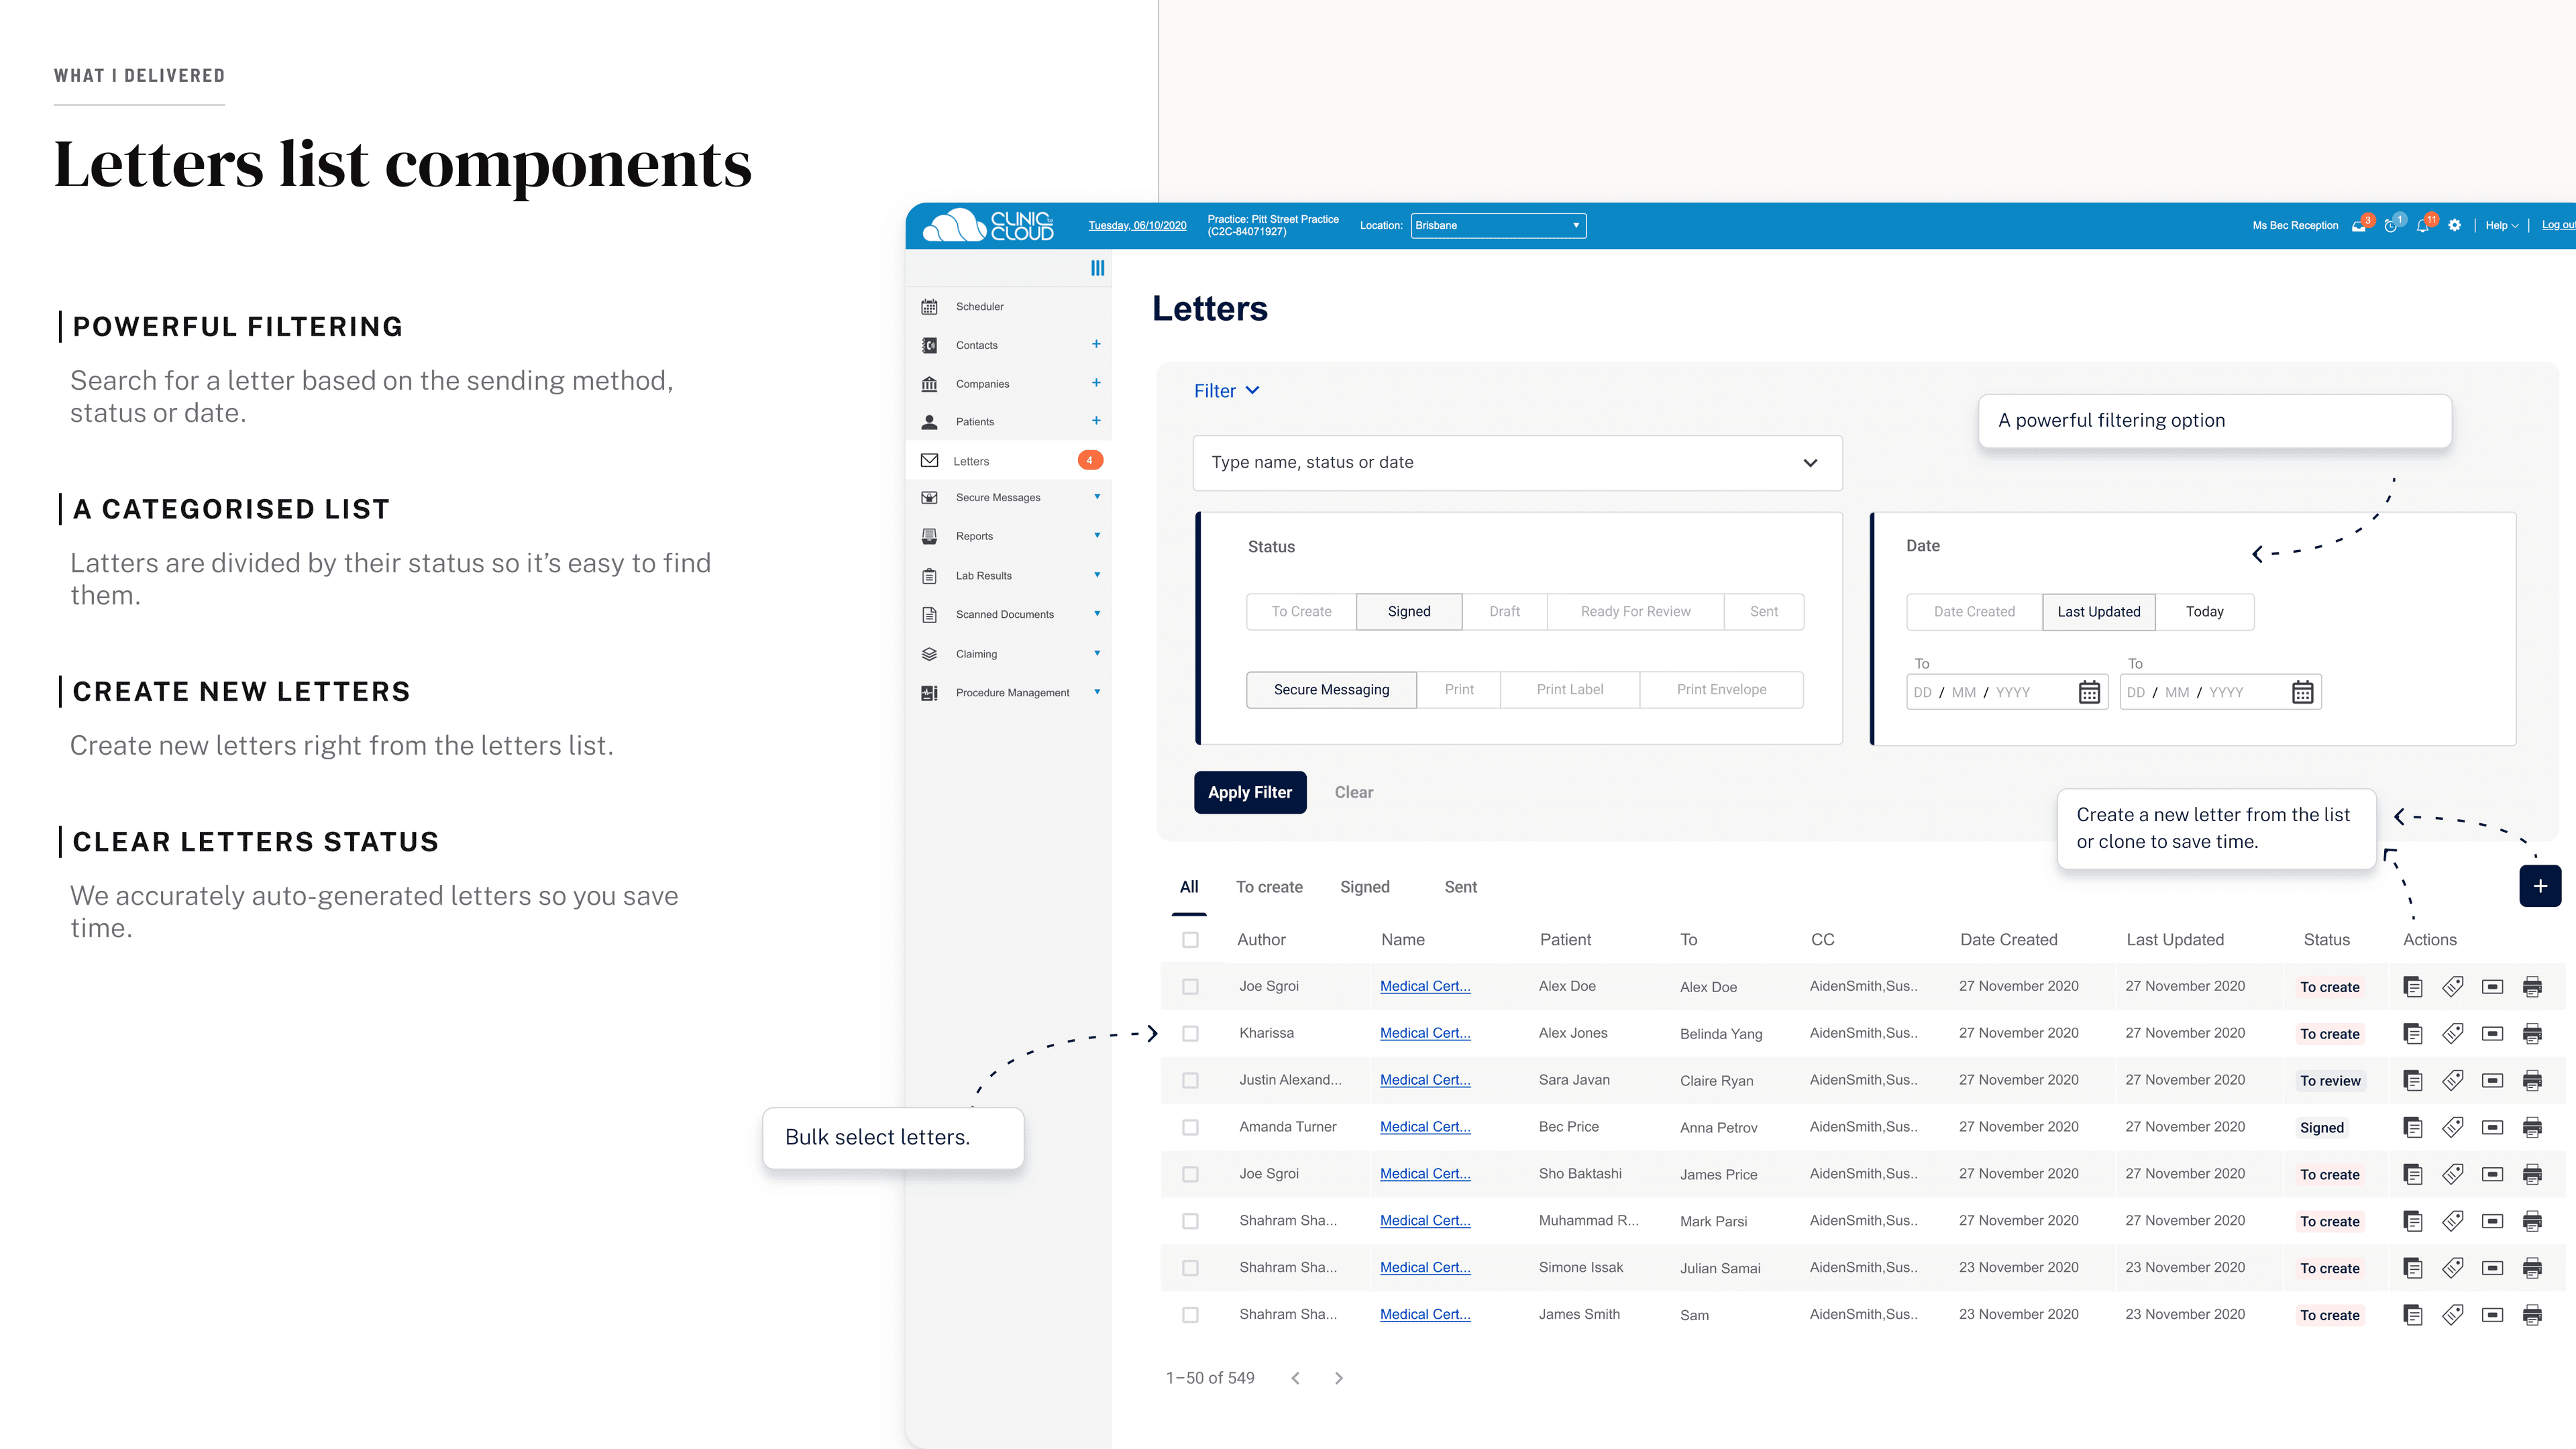Go to previous page of letters

tap(1296, 1379)
